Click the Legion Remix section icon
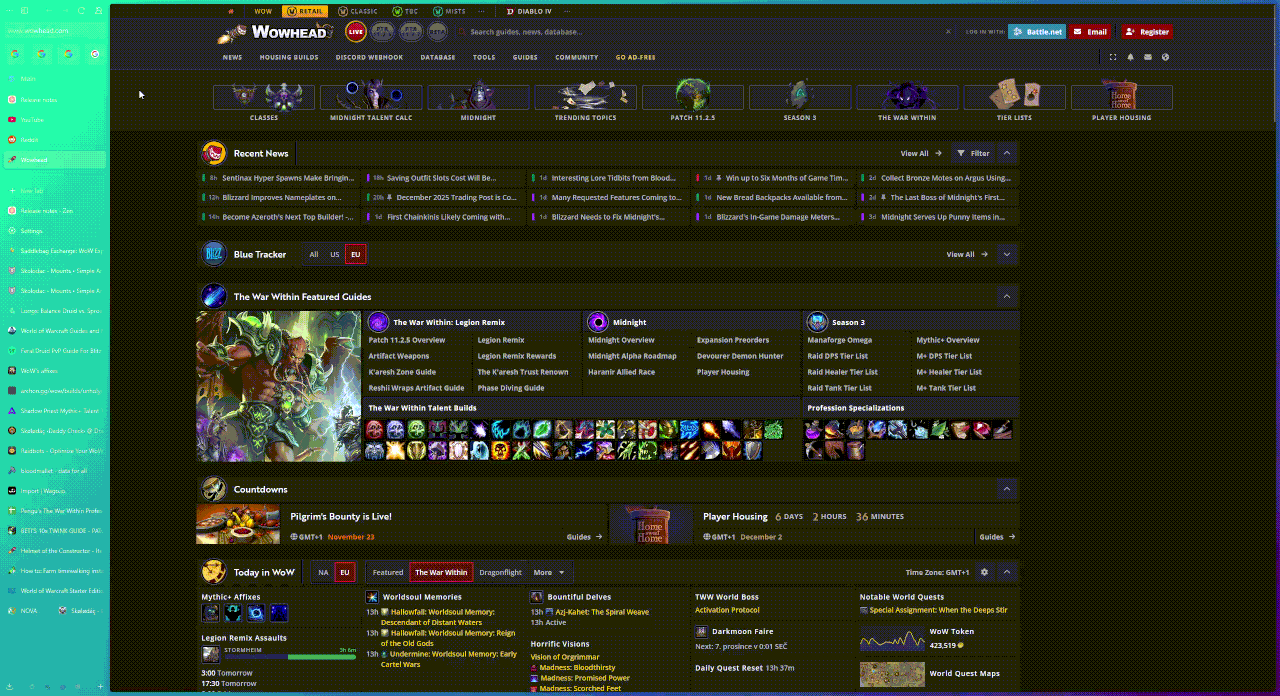Viewport: 1280px width, 696px height. pyautogui.click(x=378, y=322)
